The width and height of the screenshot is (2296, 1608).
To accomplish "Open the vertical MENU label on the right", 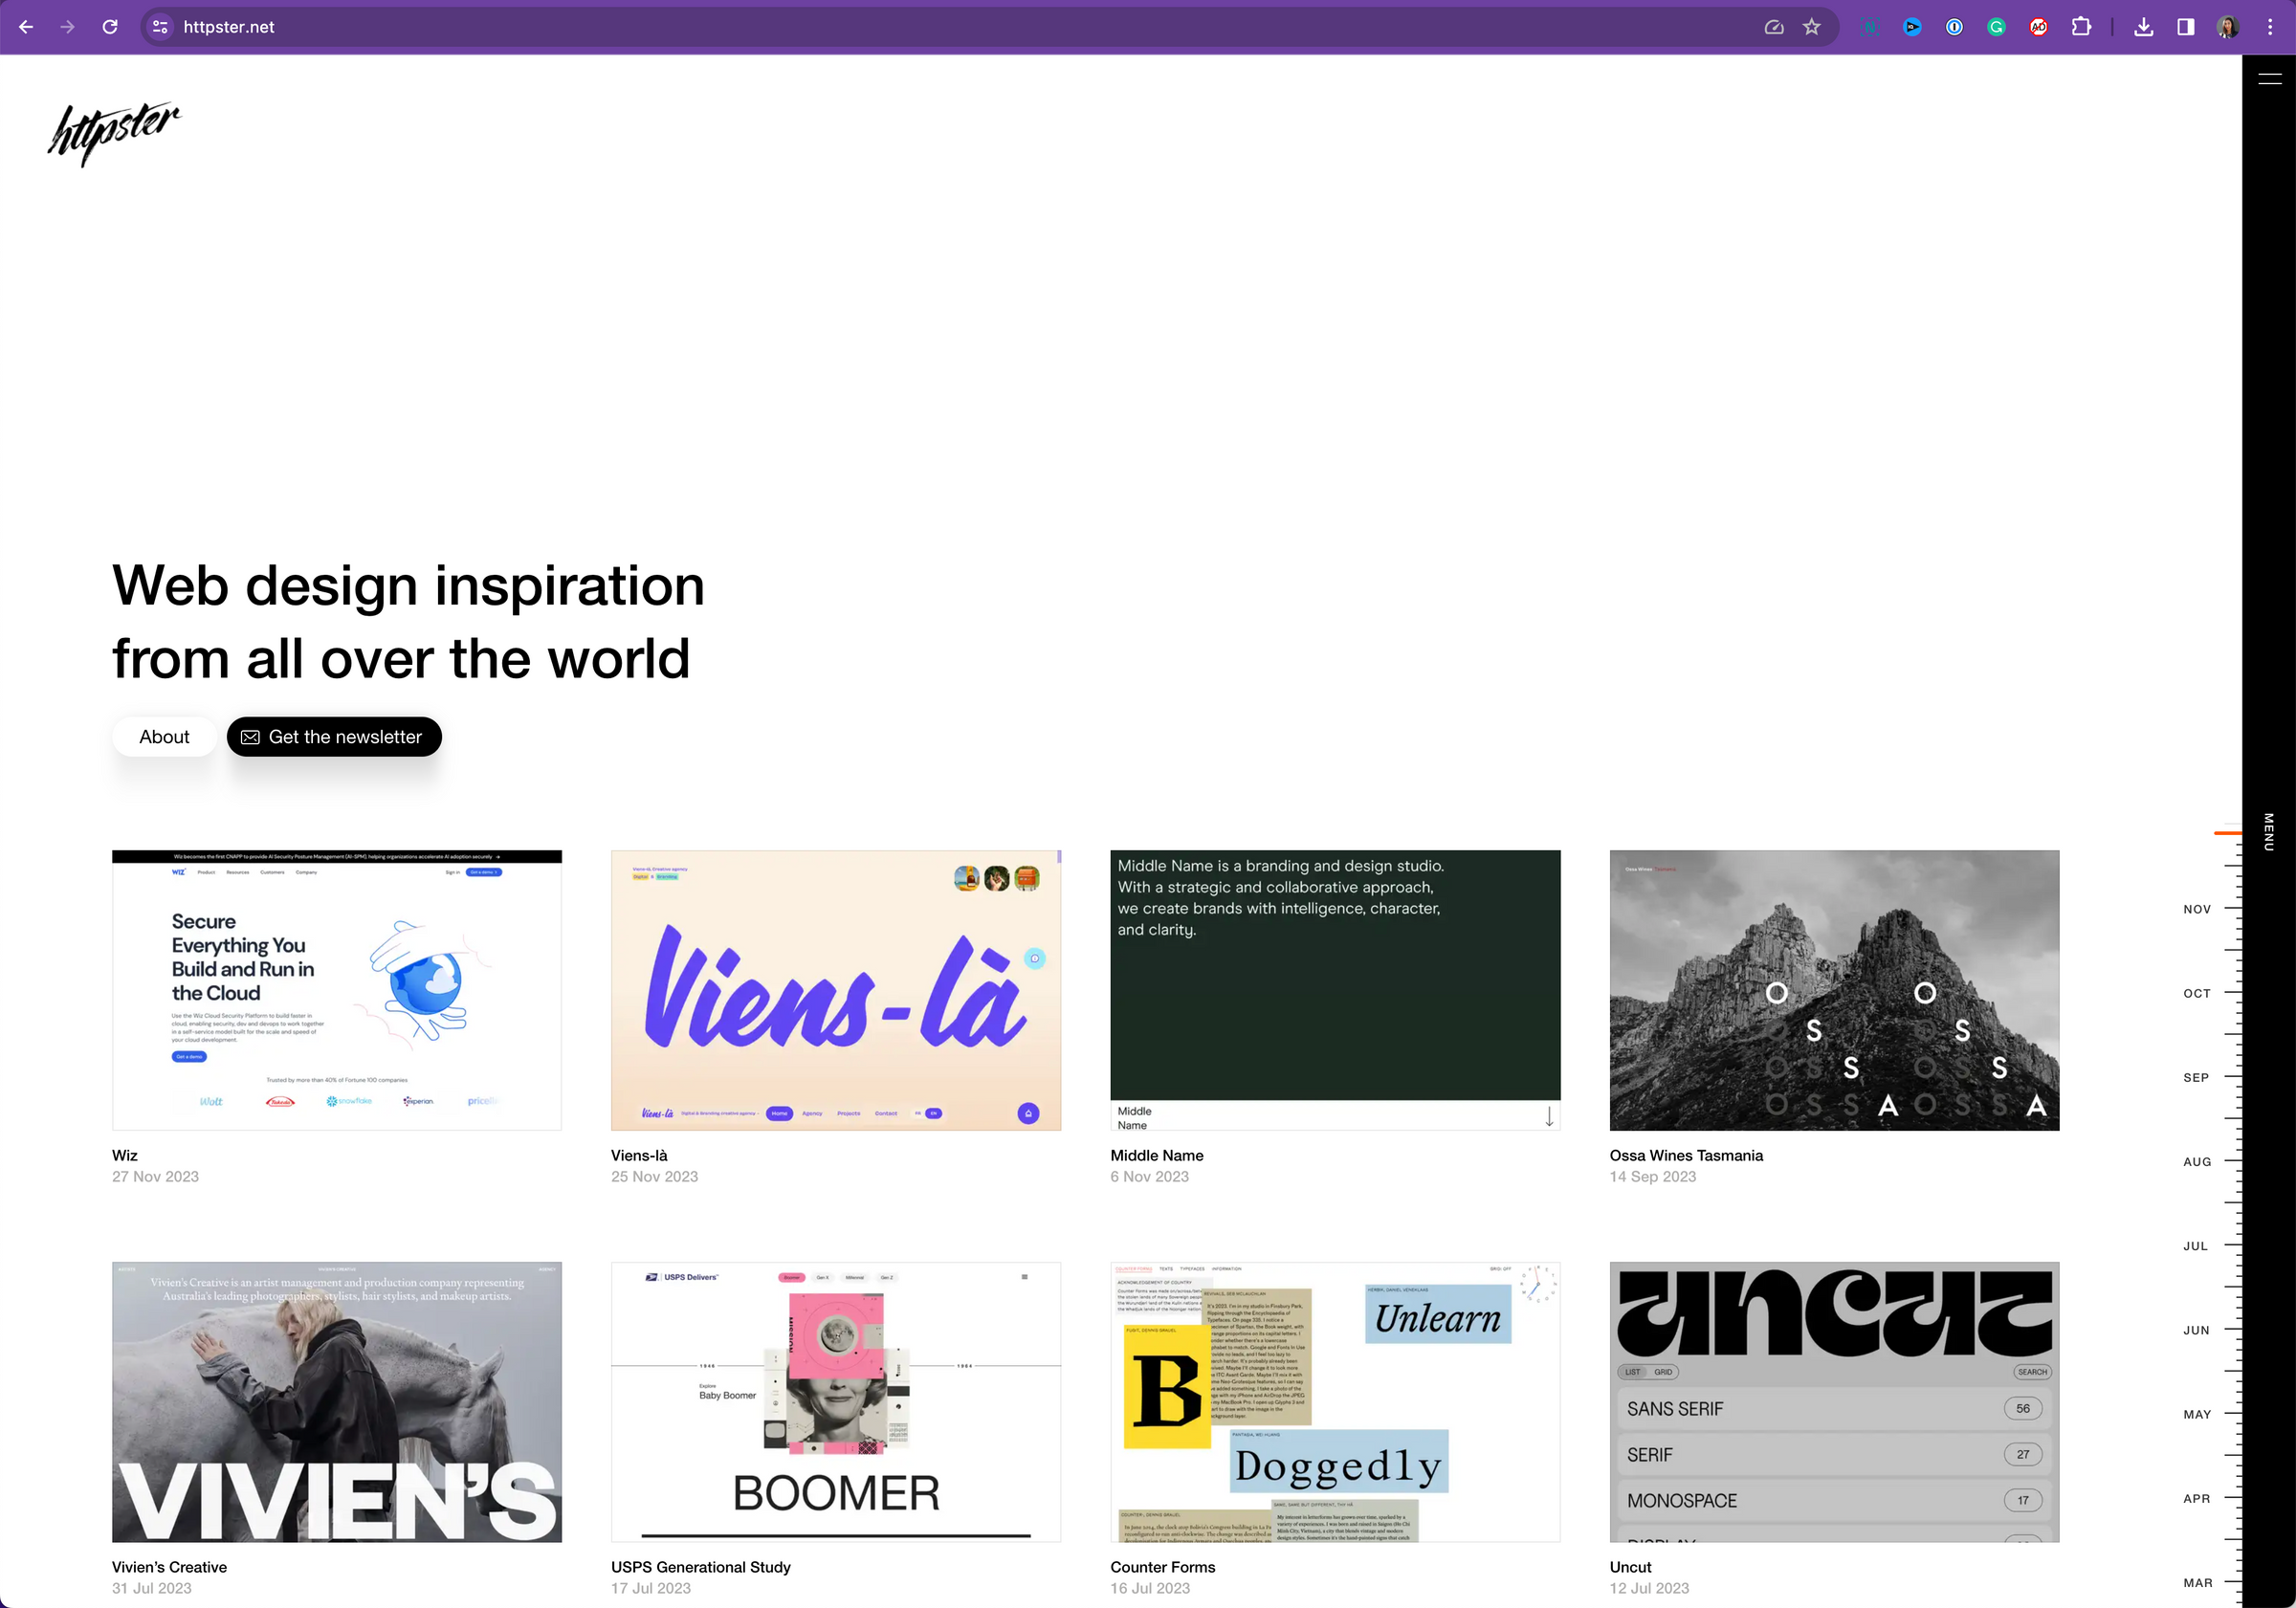I will pyautogui.click(x=2268, y=830).
